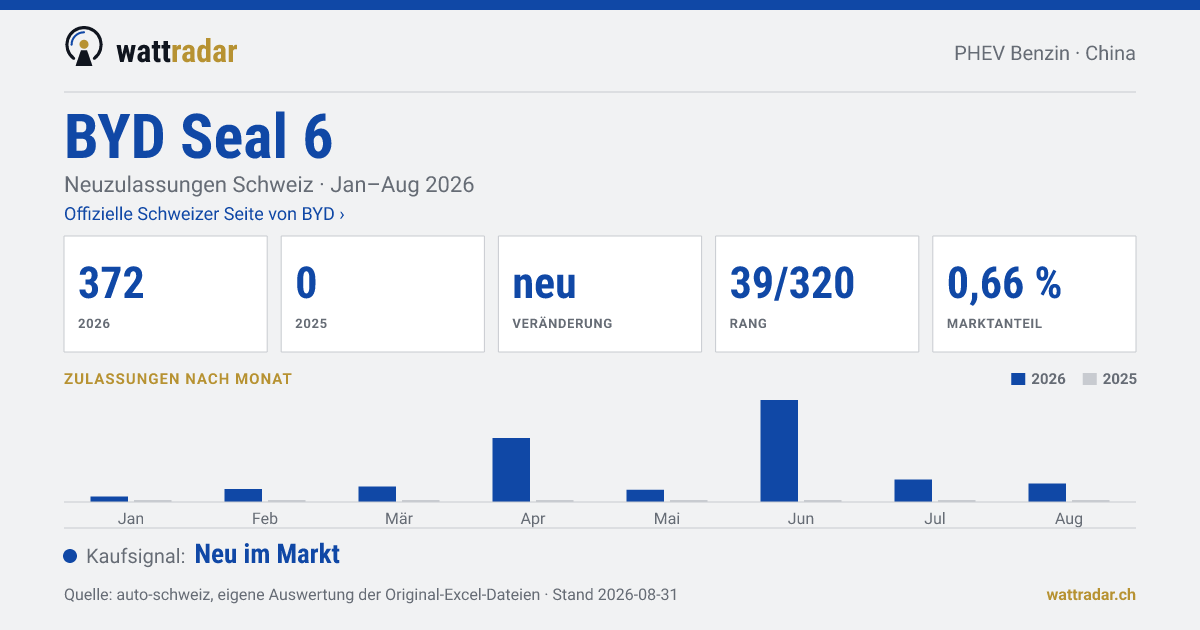Screen dimensions: 1200x630
Task: Click the blue Kaufsignal status dot
Action: click(70, 556)
